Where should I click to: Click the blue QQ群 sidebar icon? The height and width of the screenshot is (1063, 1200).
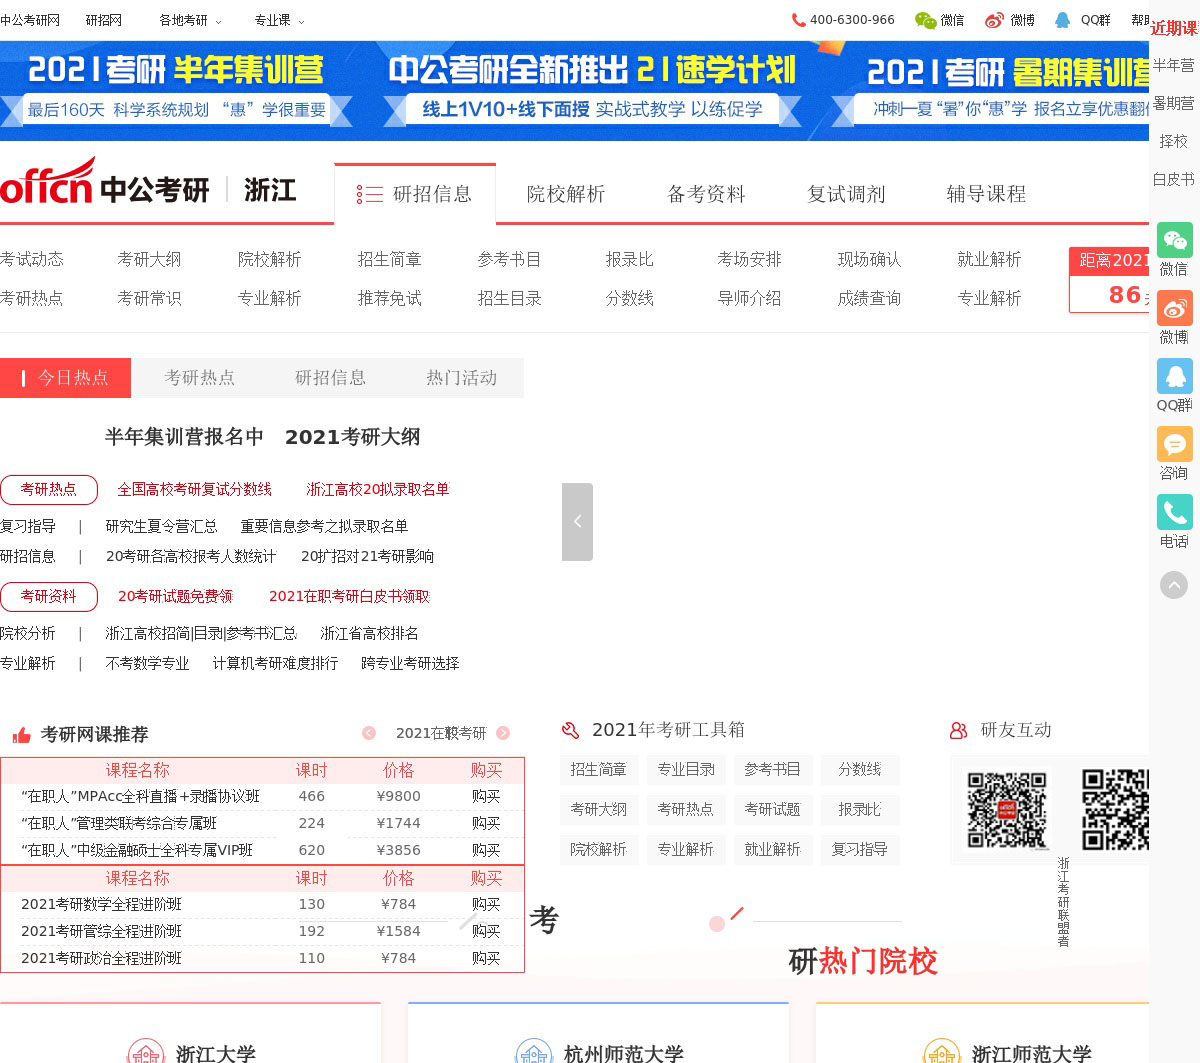click(x=1174, y=377)
